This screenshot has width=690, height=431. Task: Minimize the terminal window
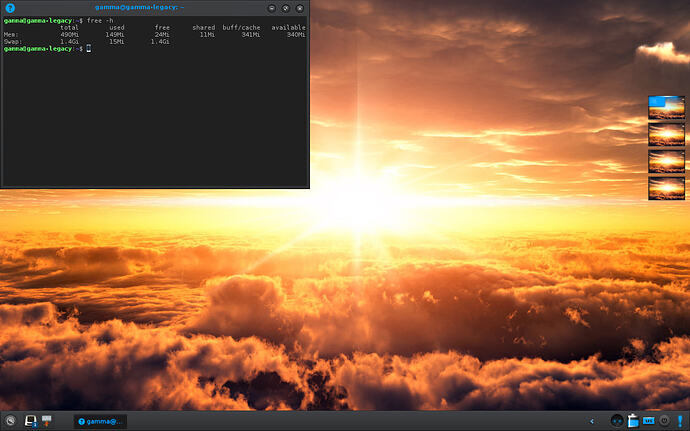pyautogui.click(x=272, y=8)
